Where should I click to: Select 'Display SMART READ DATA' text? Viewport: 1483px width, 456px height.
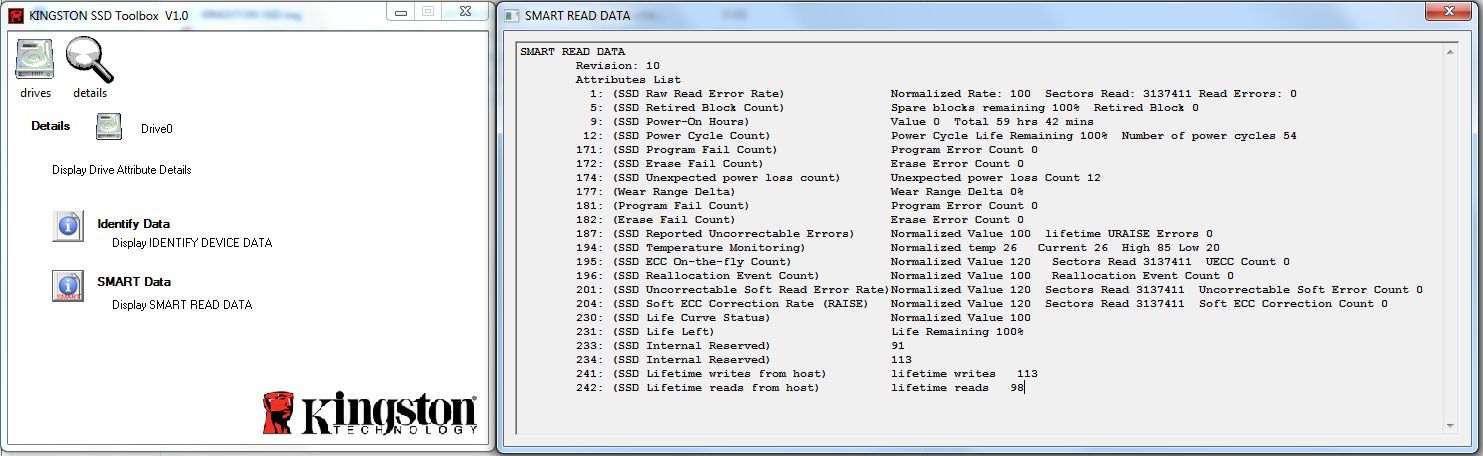click(182, 305)
